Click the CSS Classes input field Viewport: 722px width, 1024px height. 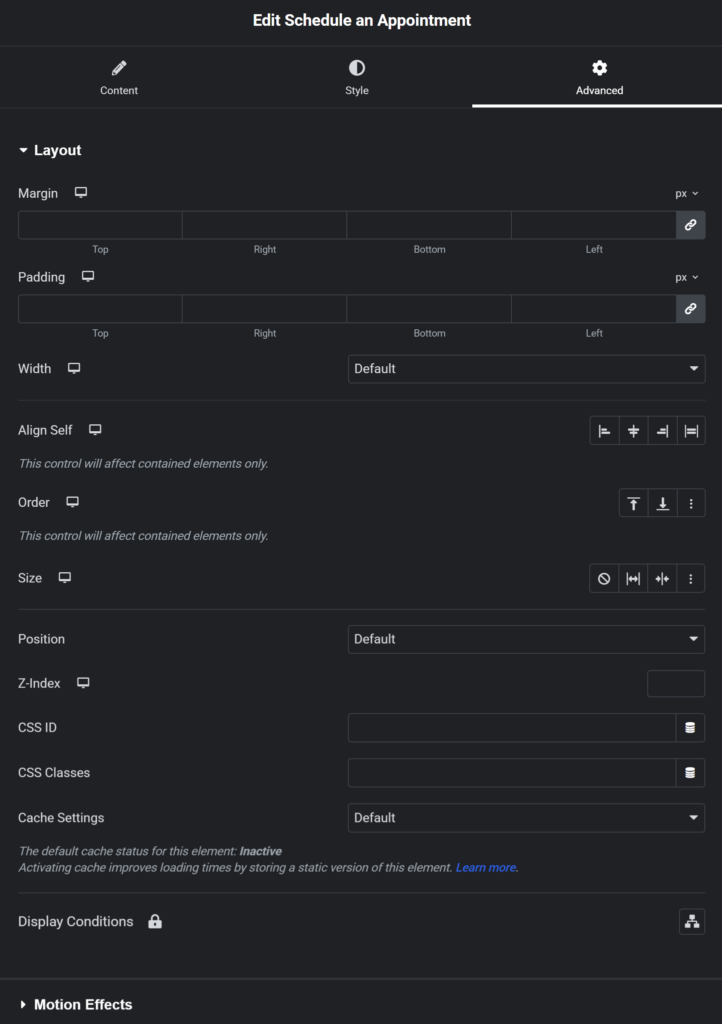512,773
